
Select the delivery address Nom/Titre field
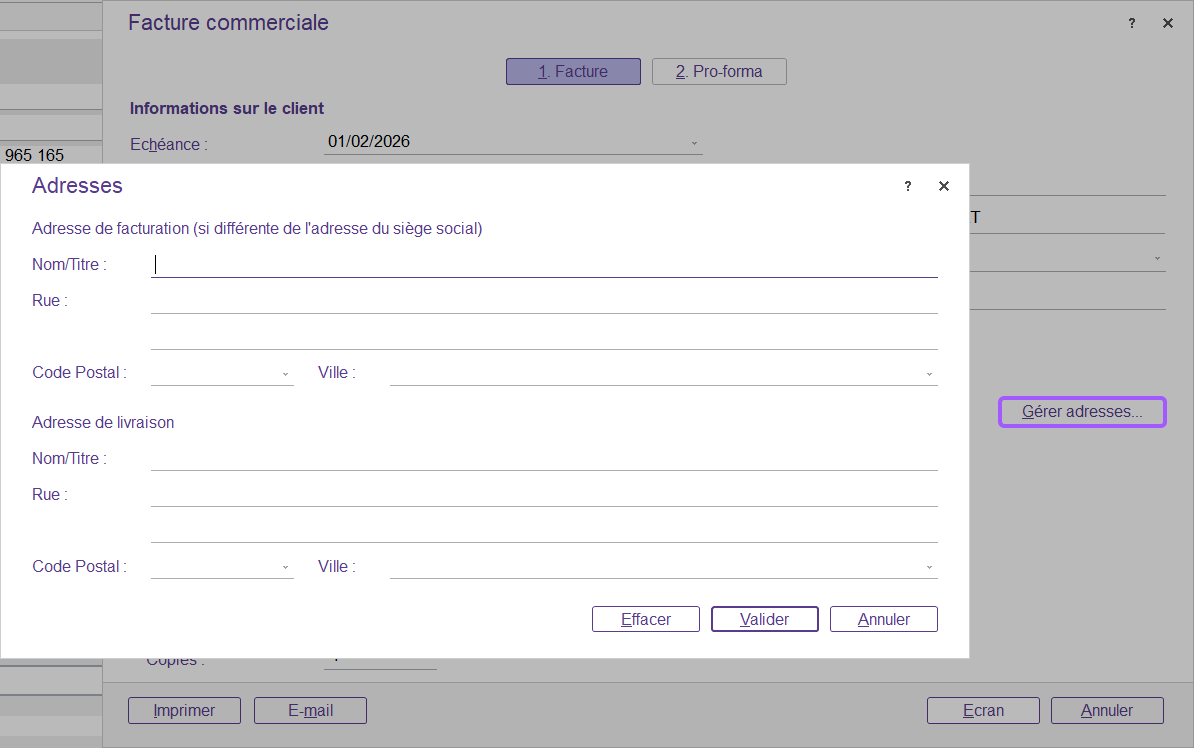543,458
